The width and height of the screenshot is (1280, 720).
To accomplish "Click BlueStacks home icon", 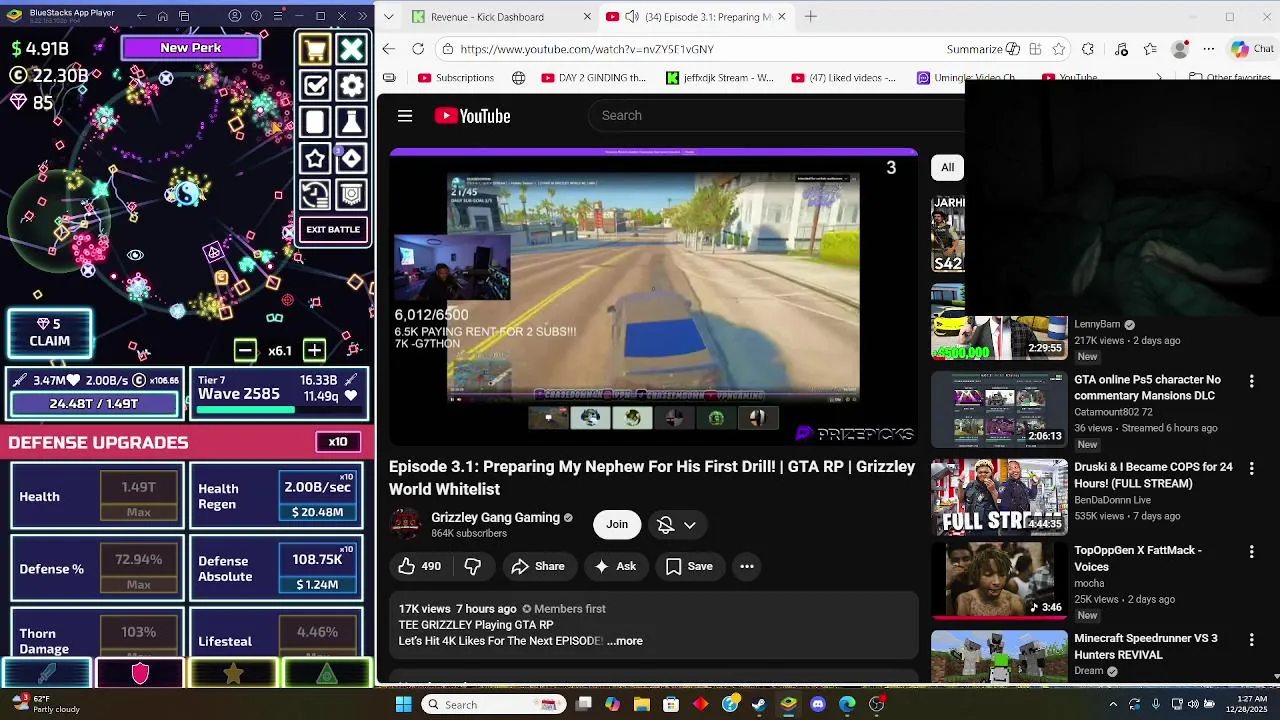I will click(x=163, y=16).
